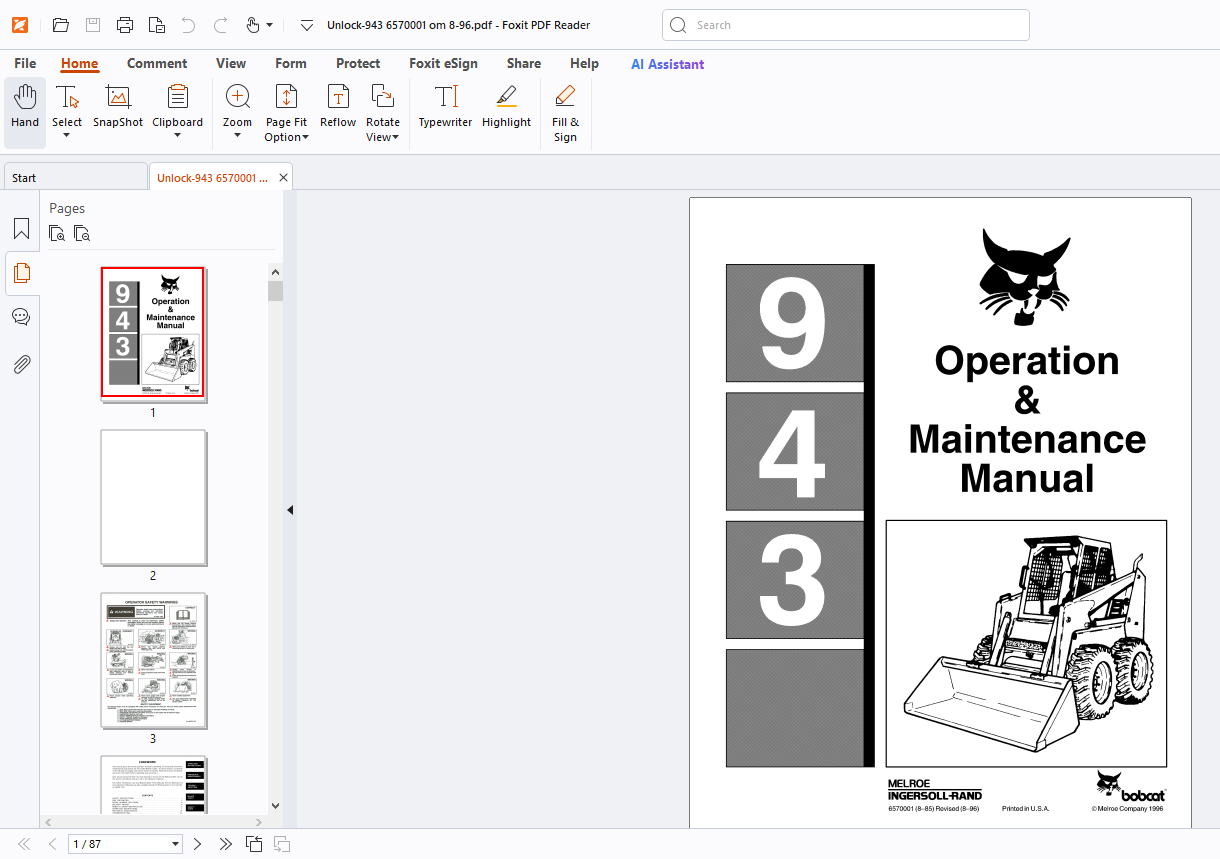Open the Comments panel in the sidebar
The width and height of the screenshot is (1220, 859).
click(x=21, y=317)
